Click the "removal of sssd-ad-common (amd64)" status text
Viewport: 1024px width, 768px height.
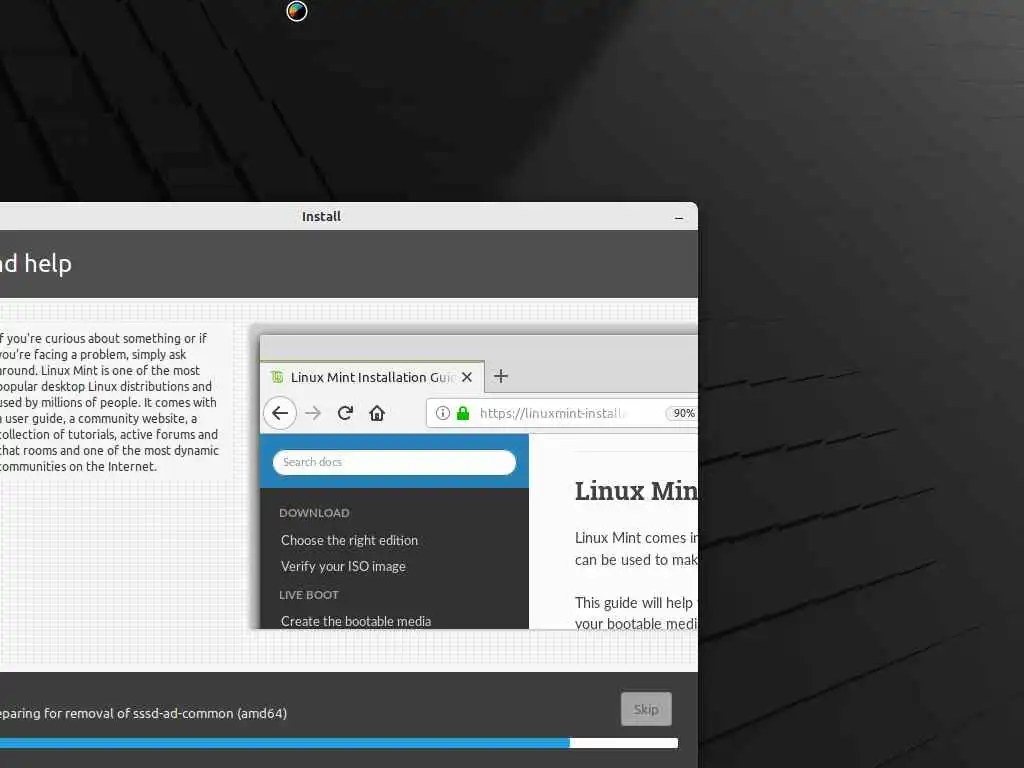point(187,713)
